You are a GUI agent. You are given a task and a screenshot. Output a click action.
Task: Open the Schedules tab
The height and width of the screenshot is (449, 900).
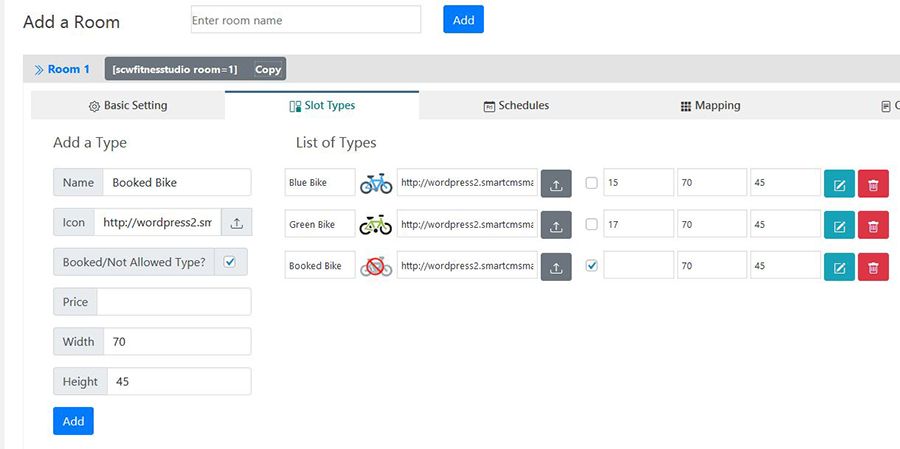516,106
